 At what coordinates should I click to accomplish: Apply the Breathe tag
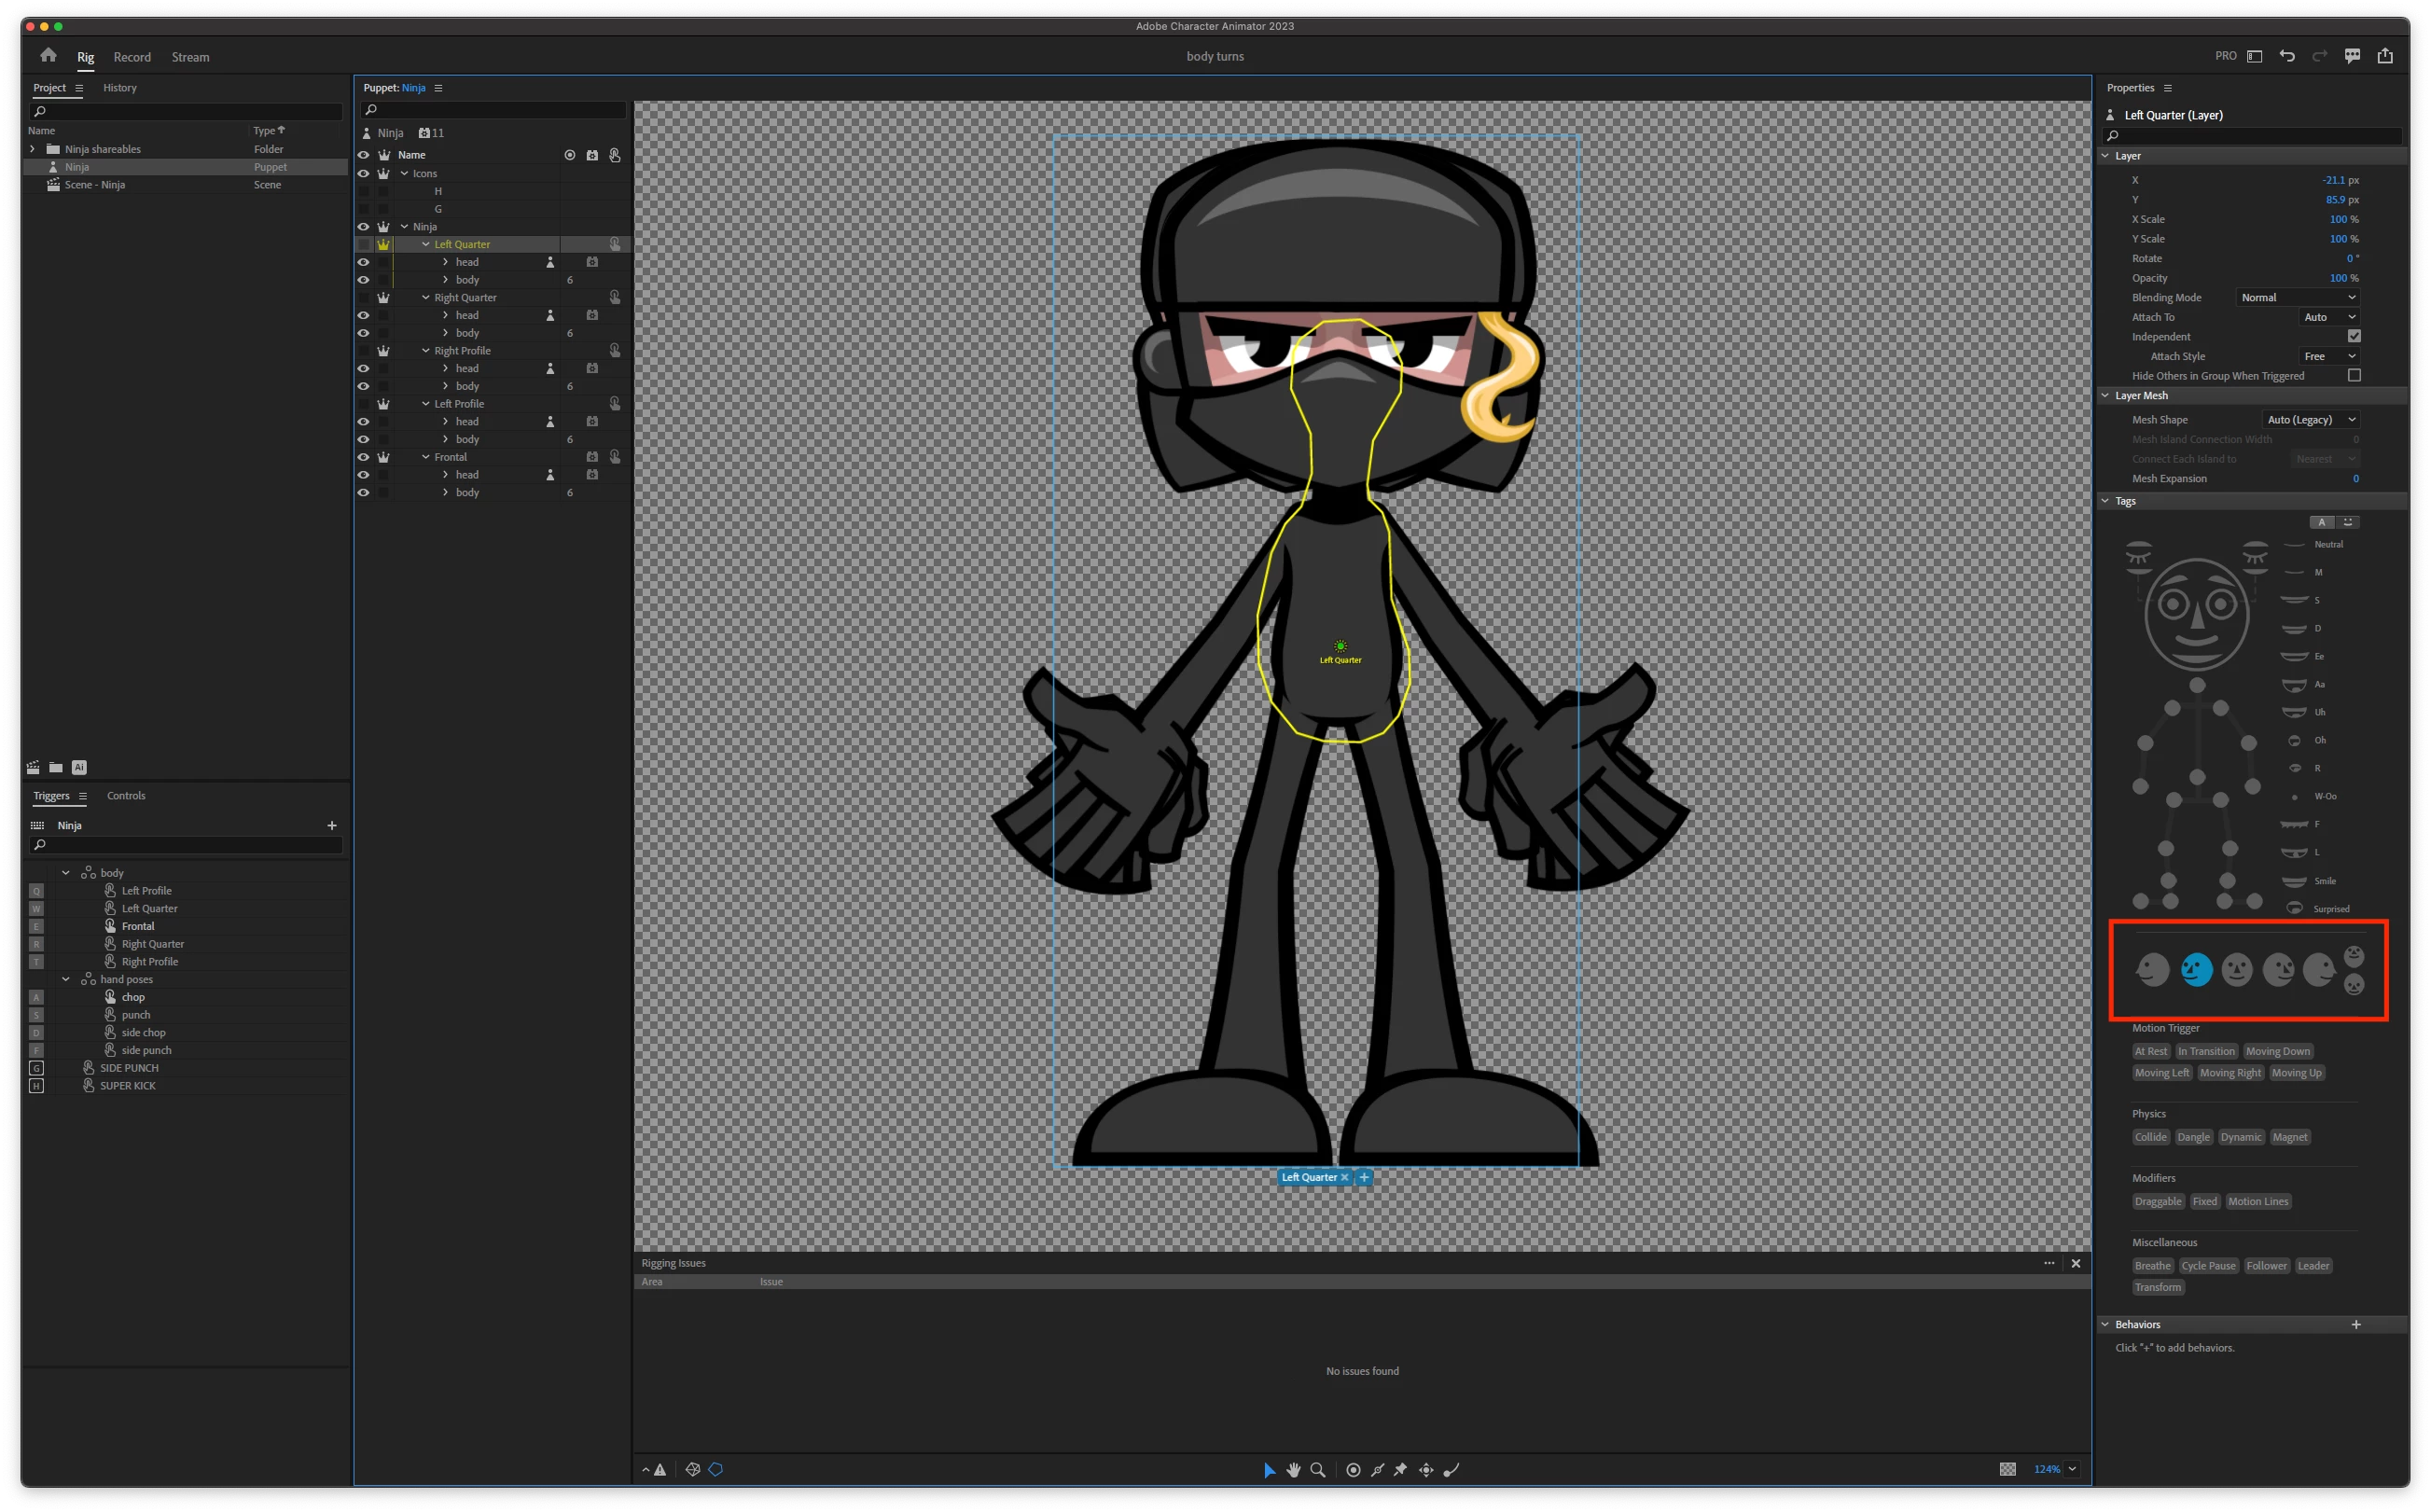pos(2152,1266)
